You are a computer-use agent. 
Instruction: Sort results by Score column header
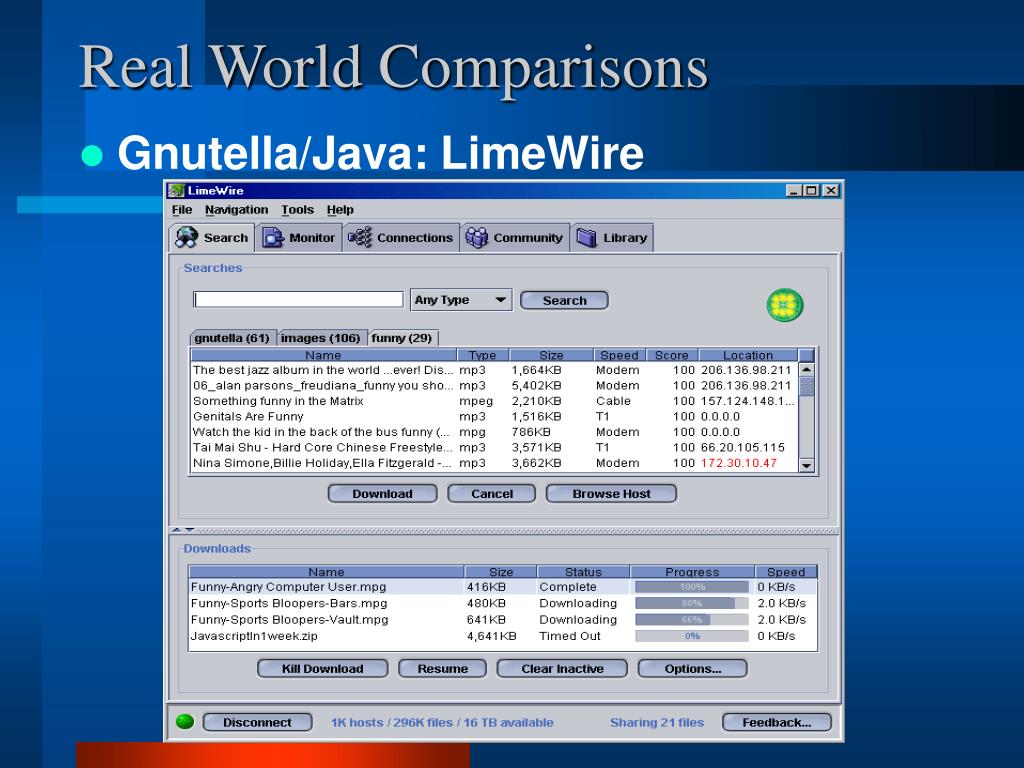coord(672,355)
